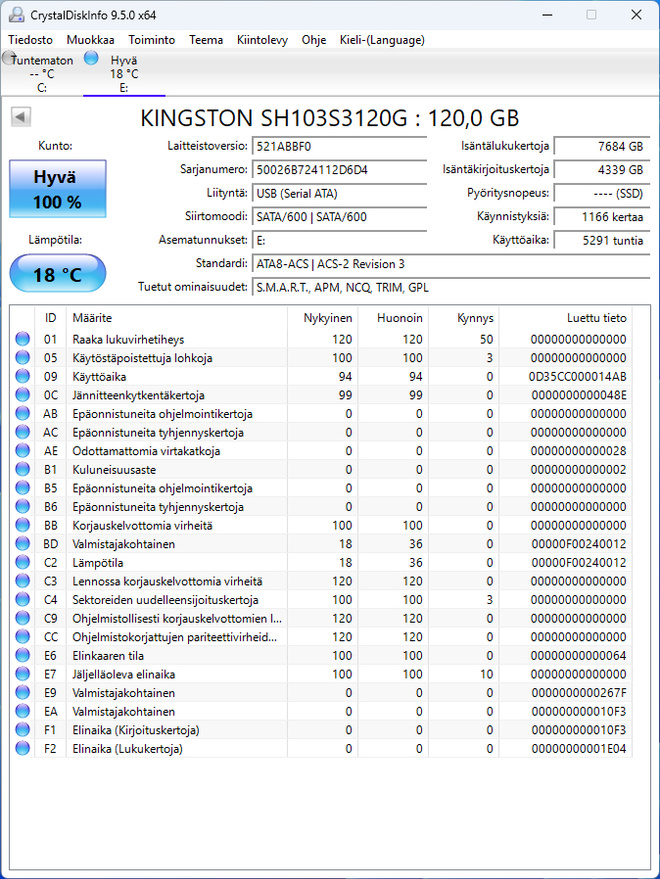660x879 pixels.
Task: Click status icon for attribute C3 row
Action: [x=22, y=581]
